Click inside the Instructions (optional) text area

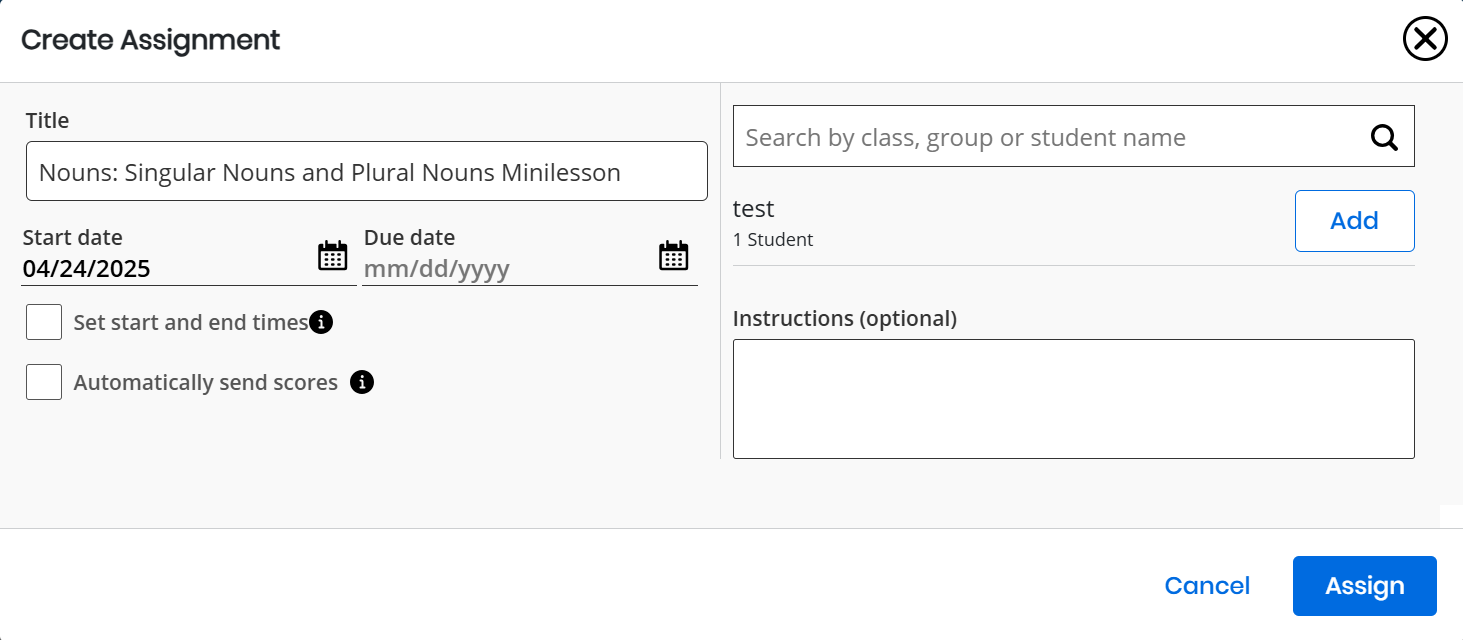(x=1074, y=399)
